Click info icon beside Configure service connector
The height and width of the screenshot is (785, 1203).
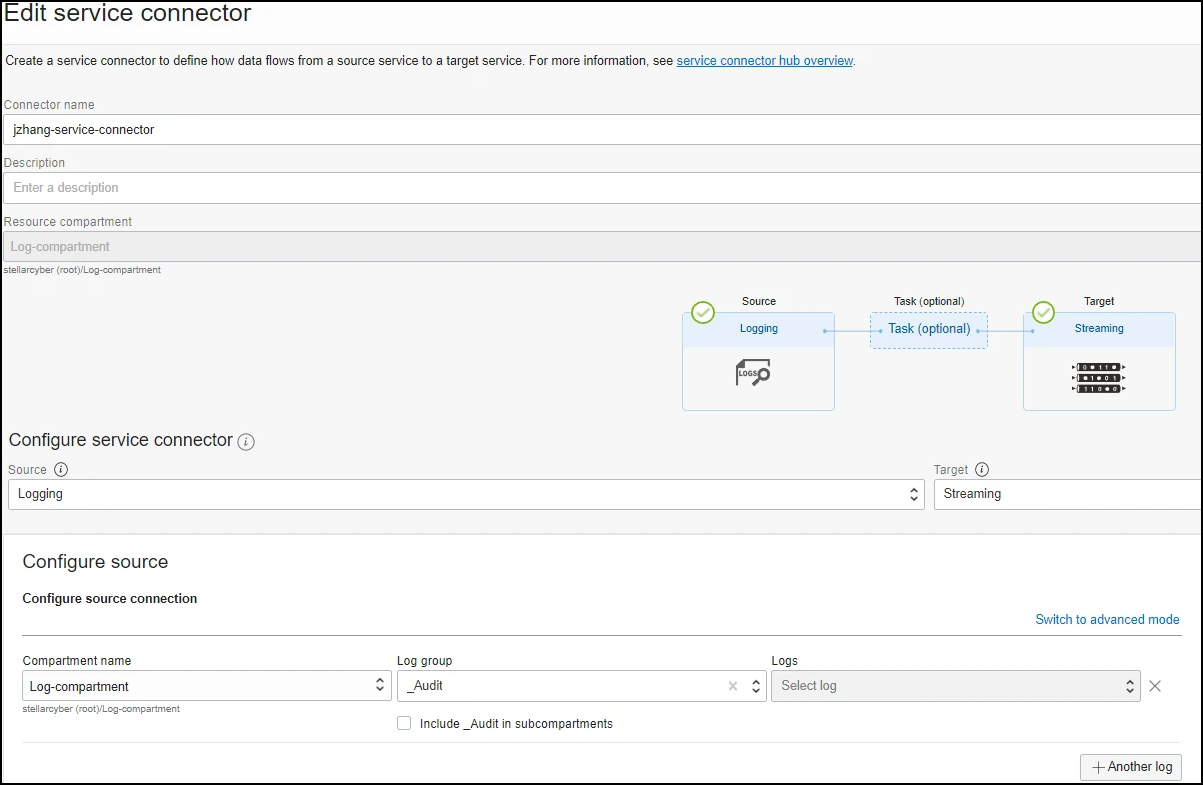click(x=246, y=442)
